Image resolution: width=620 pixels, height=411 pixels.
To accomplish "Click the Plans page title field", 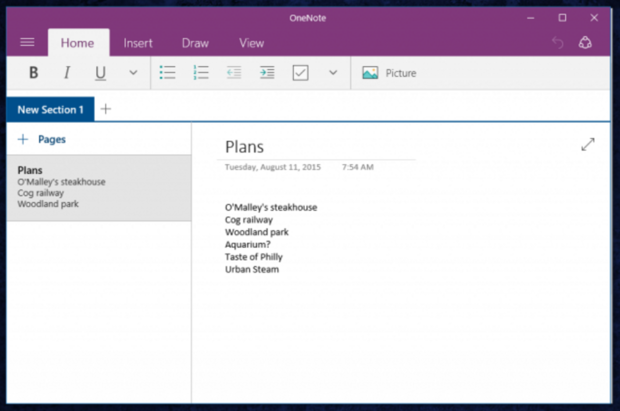I will [x=244, y=147].
